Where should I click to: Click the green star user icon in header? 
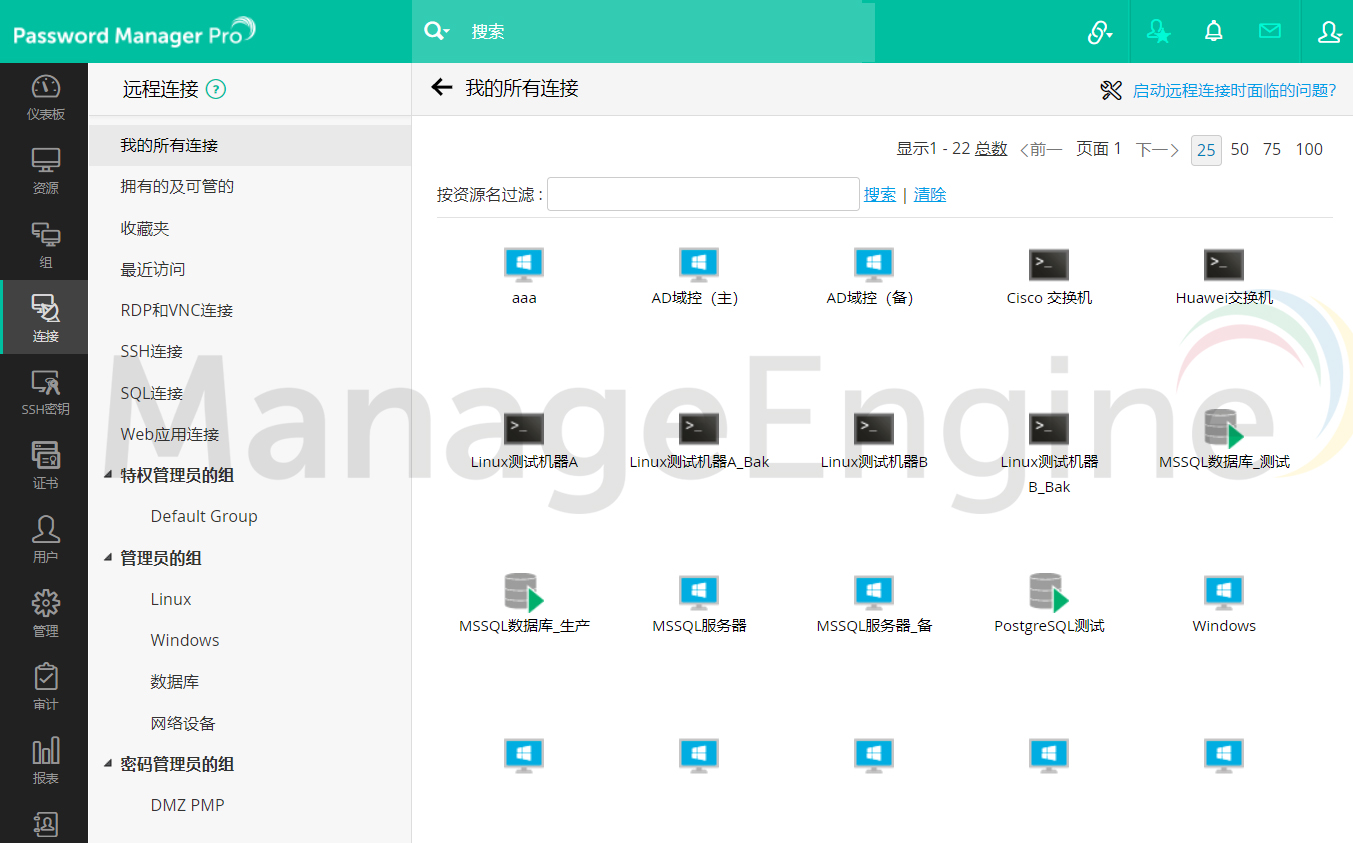pyautogui.click(x=1159, y=32)
